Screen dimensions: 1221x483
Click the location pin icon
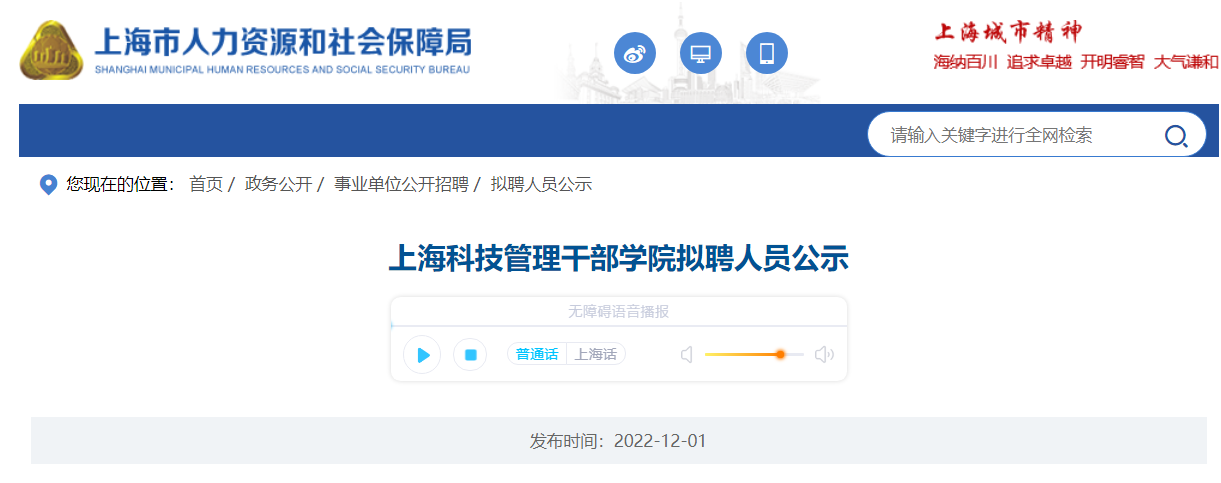(x=48, y=185)
